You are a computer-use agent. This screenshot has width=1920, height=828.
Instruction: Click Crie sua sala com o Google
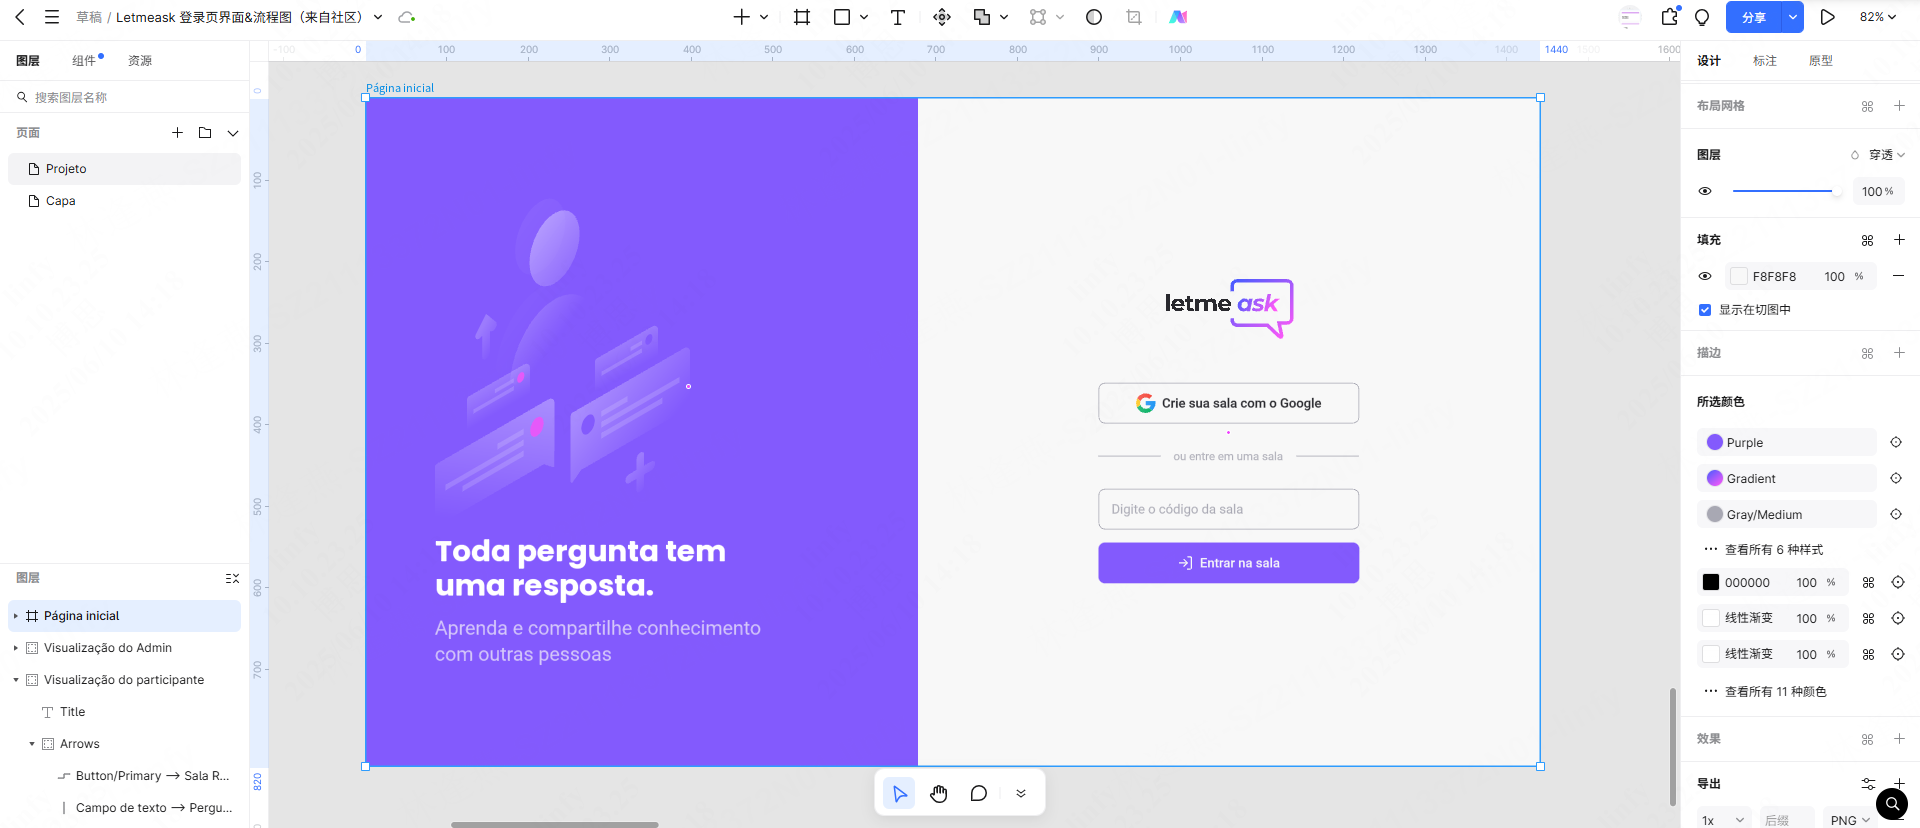point(1228,403)
